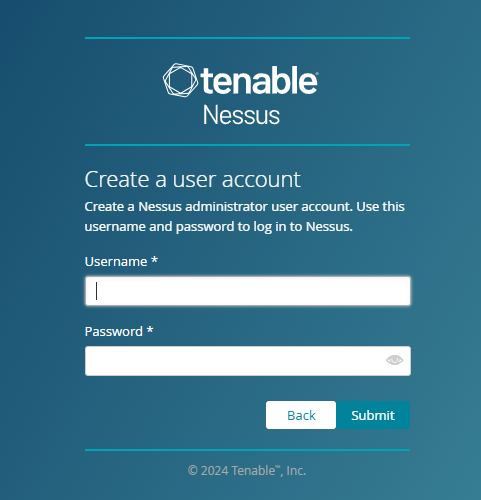
Task: Click the required asterisk beside Username
Action: click(154, 260)
